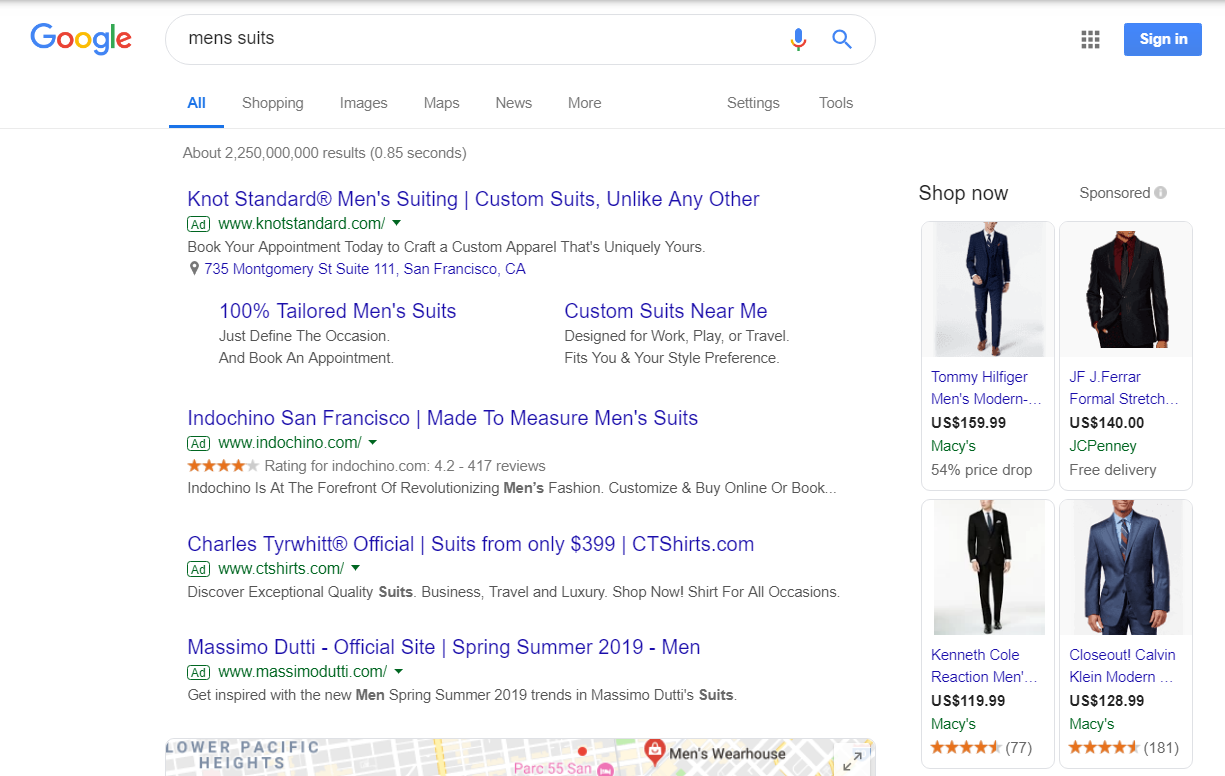This screenshot has height=776, width=1225.
Task: Click the www.indochino.com/ URL text
Action: coord(289,443)
